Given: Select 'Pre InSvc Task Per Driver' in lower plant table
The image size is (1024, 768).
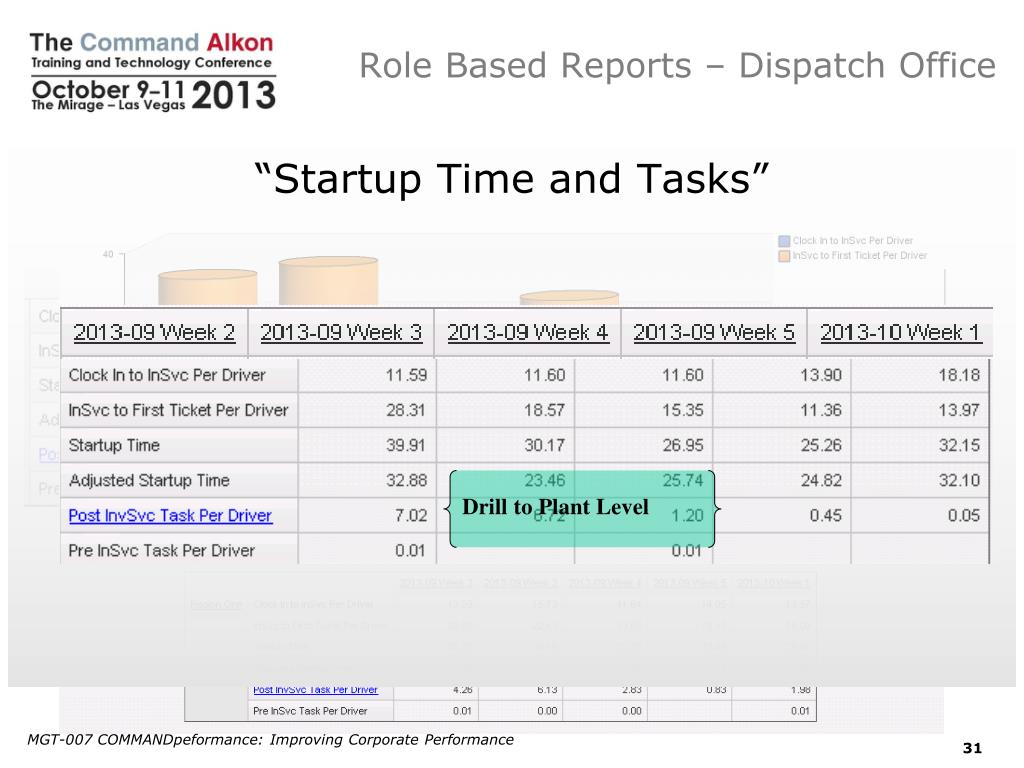Looking at the screenshot, I should coord(310,711).
